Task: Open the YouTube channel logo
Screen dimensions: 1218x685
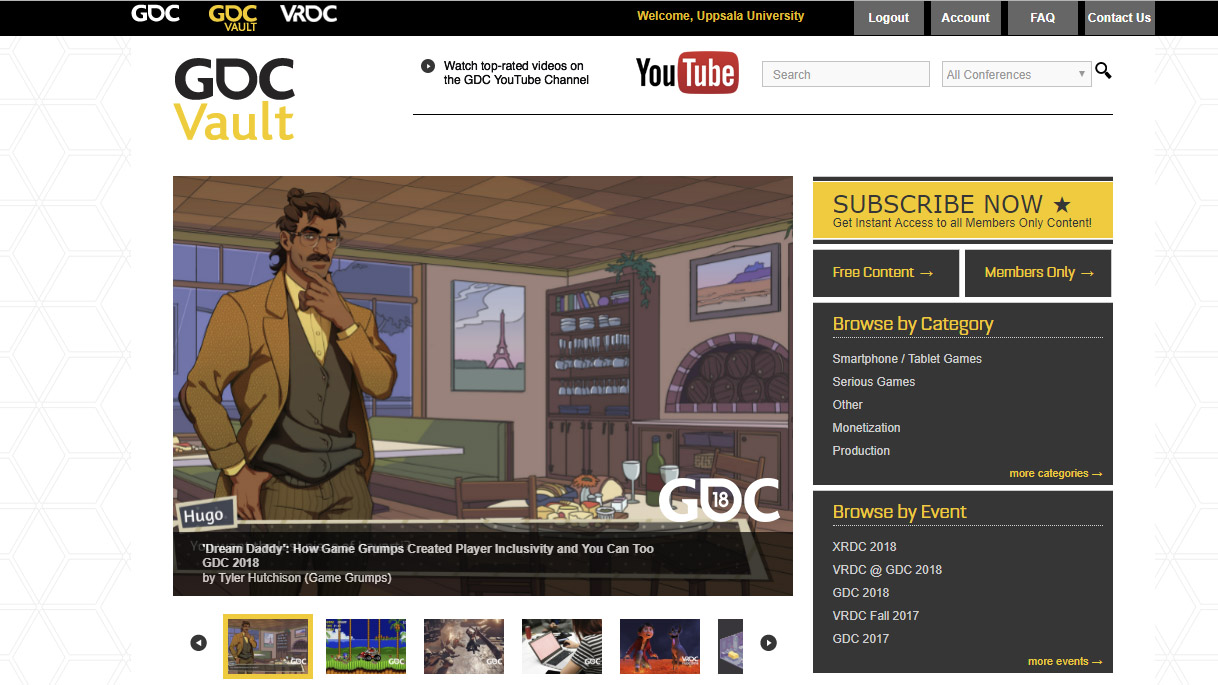Action: pos(687,74)
